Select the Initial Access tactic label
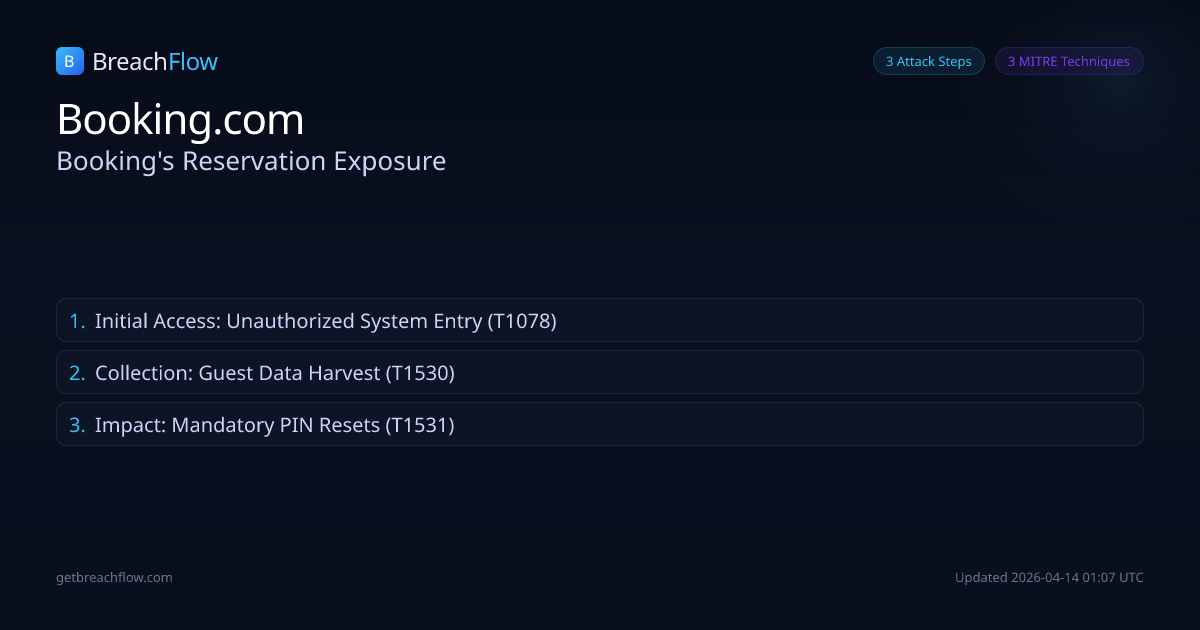Viewport: 1200px width, 630px height. click(x=156, y=321)
